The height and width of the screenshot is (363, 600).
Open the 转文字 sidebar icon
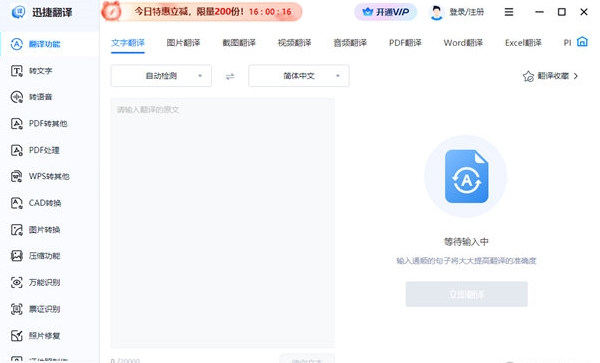16,71
